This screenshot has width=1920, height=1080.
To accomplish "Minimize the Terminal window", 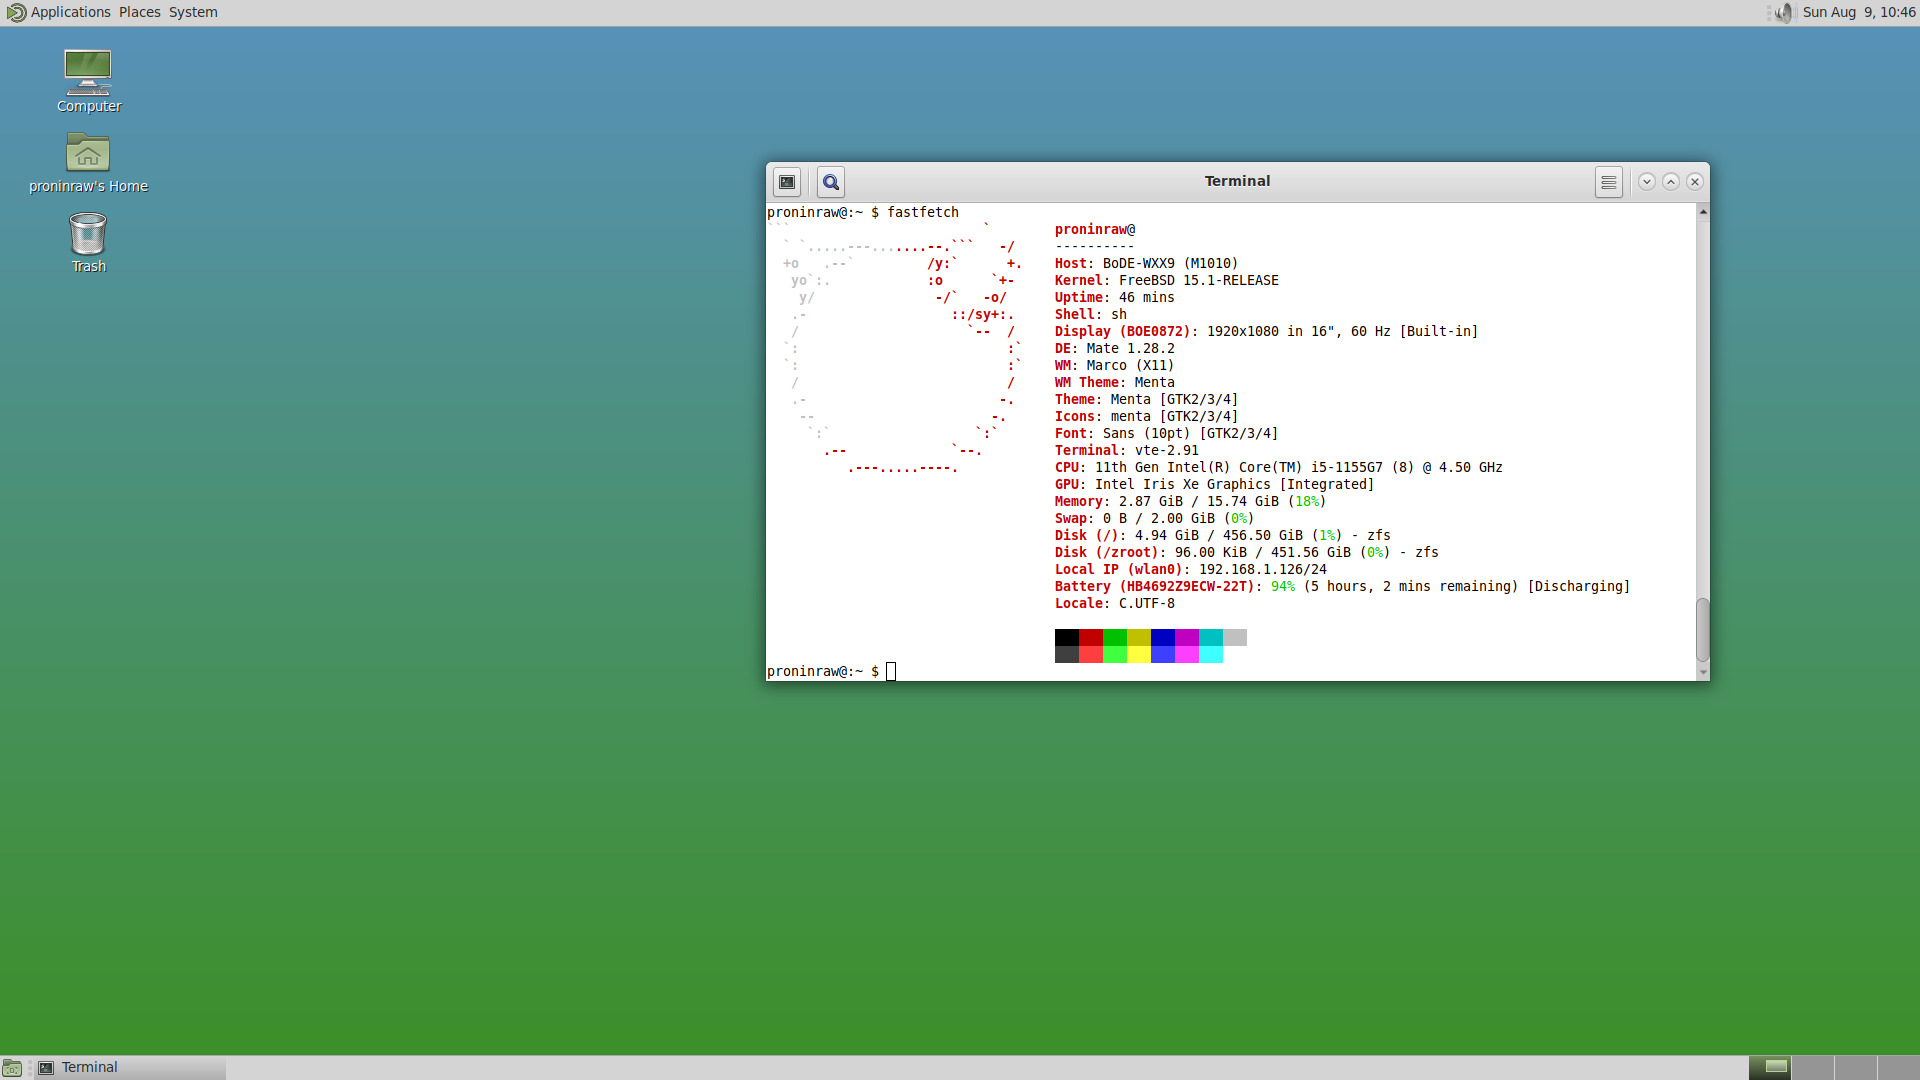I will [1647, 182].
